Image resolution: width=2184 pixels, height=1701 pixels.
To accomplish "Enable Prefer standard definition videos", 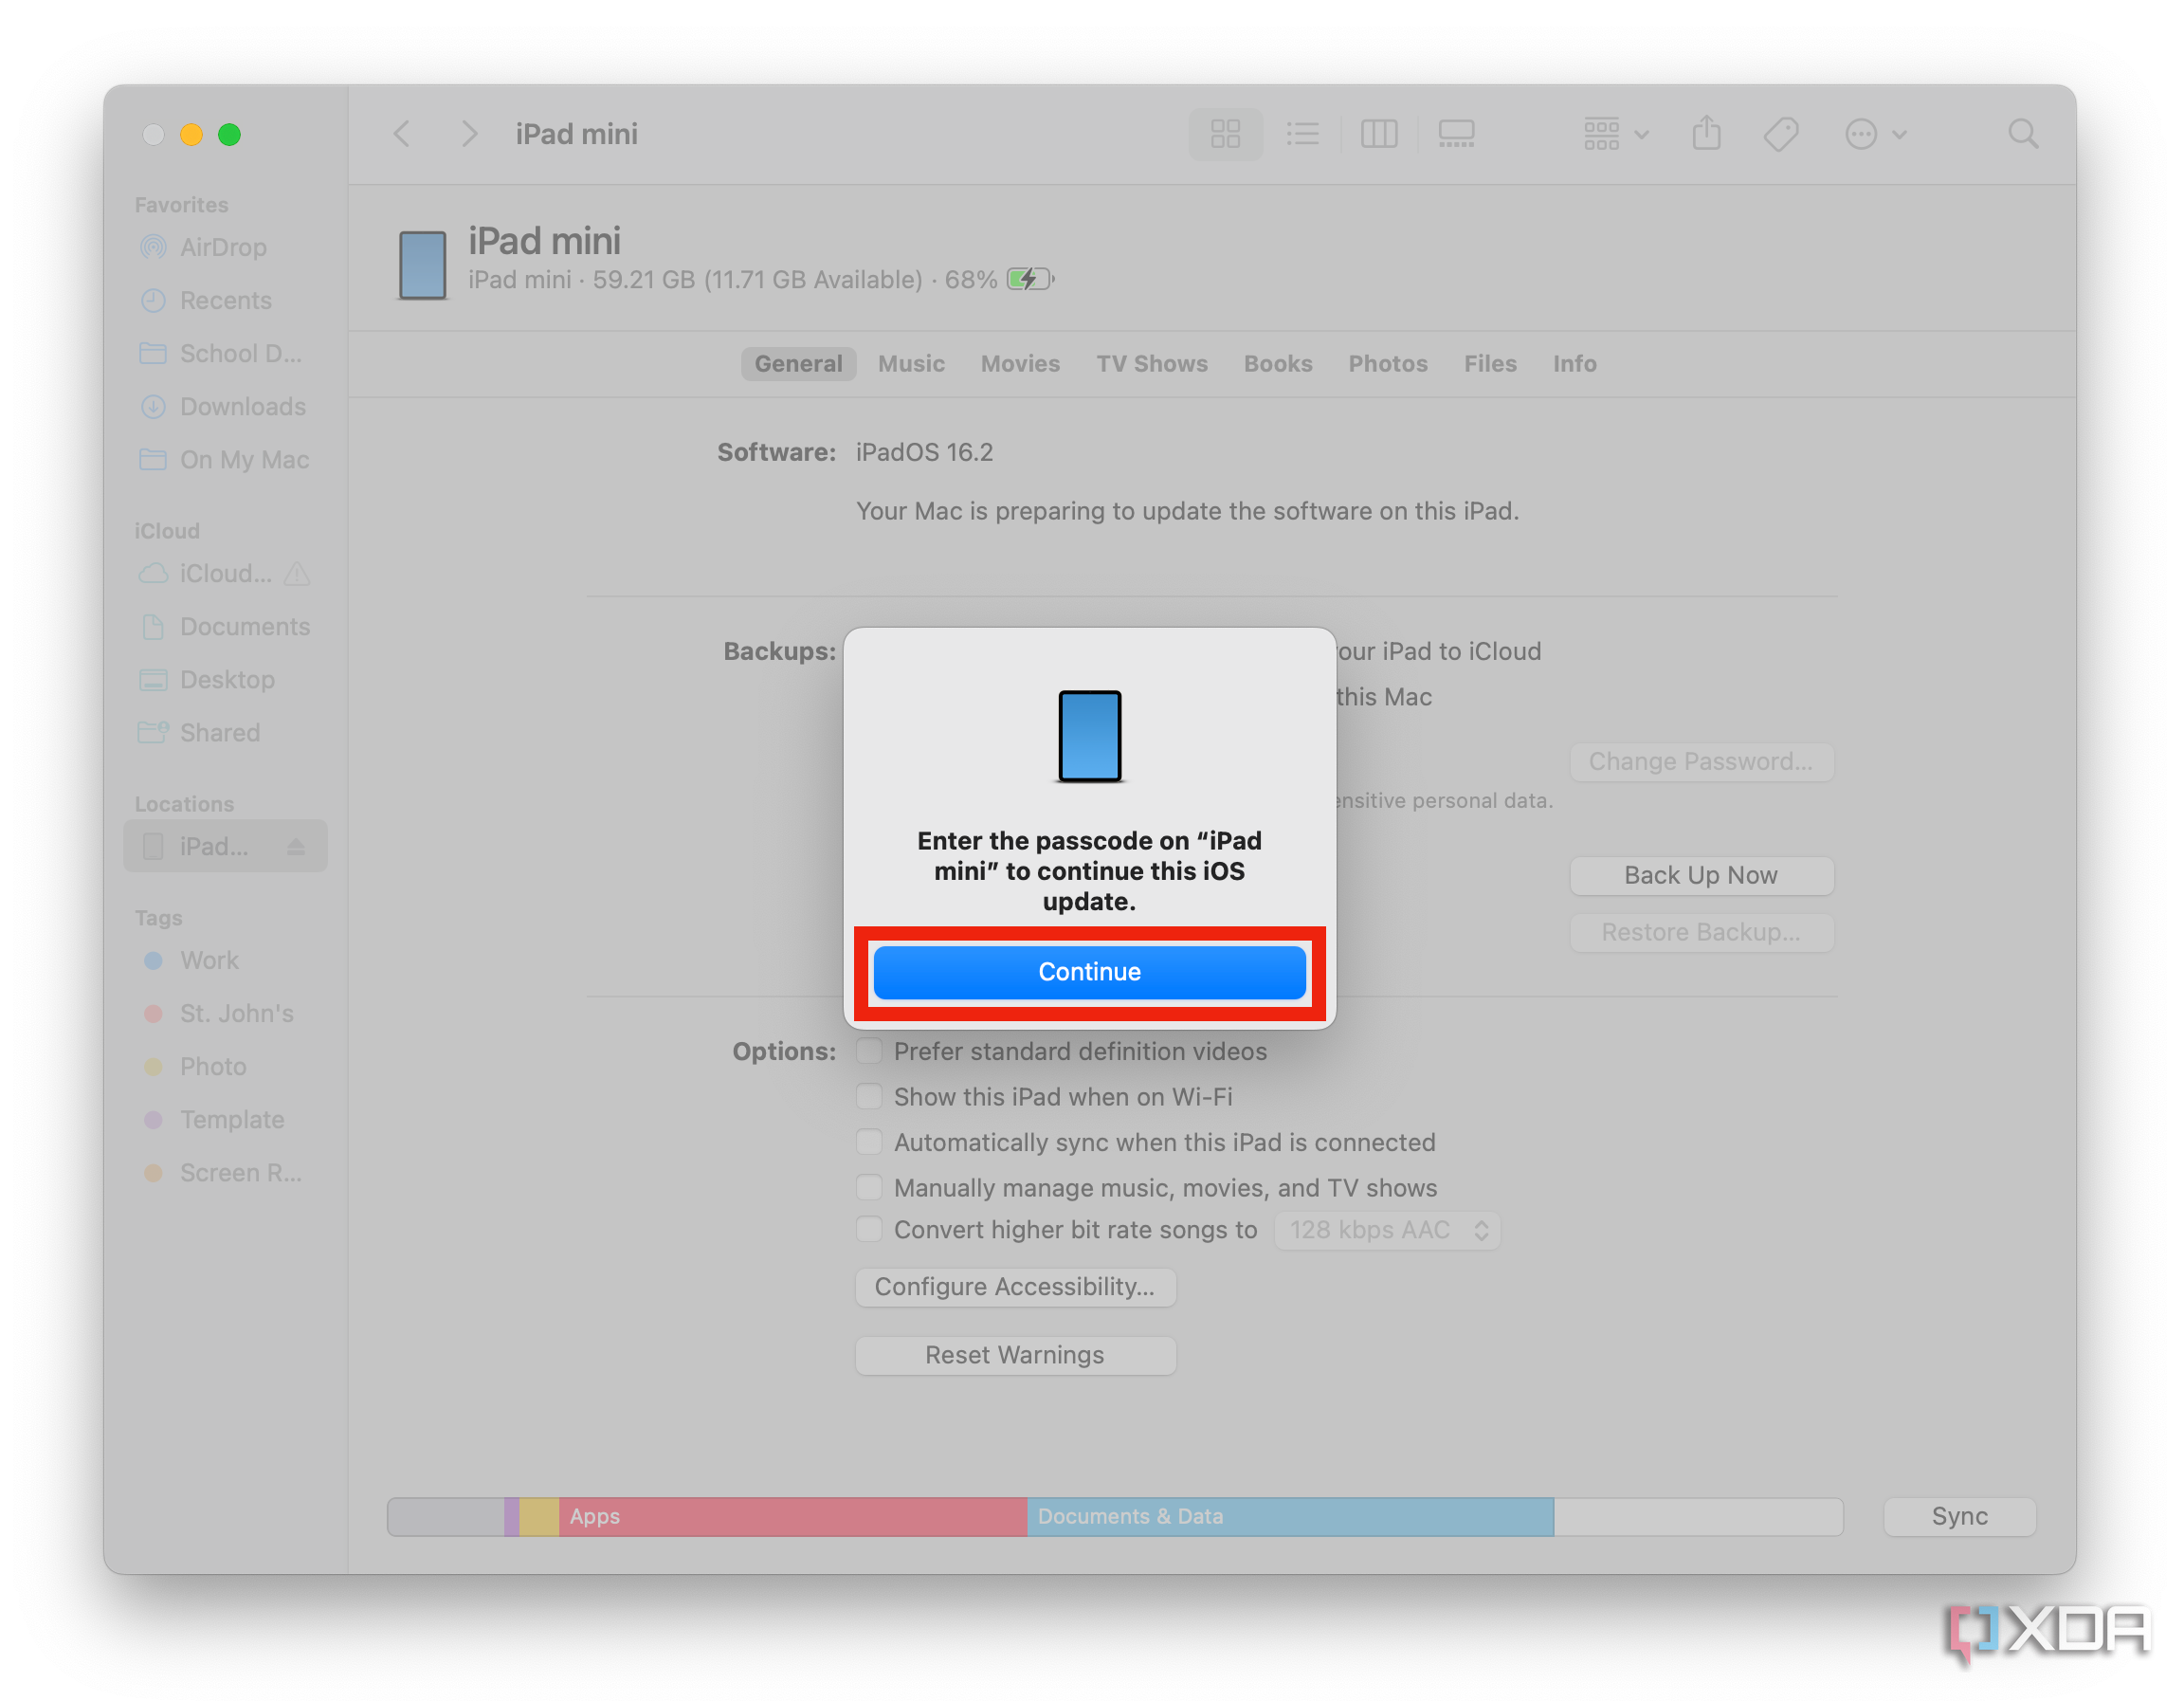I will pyautogui.click(x=869, y=1051).
